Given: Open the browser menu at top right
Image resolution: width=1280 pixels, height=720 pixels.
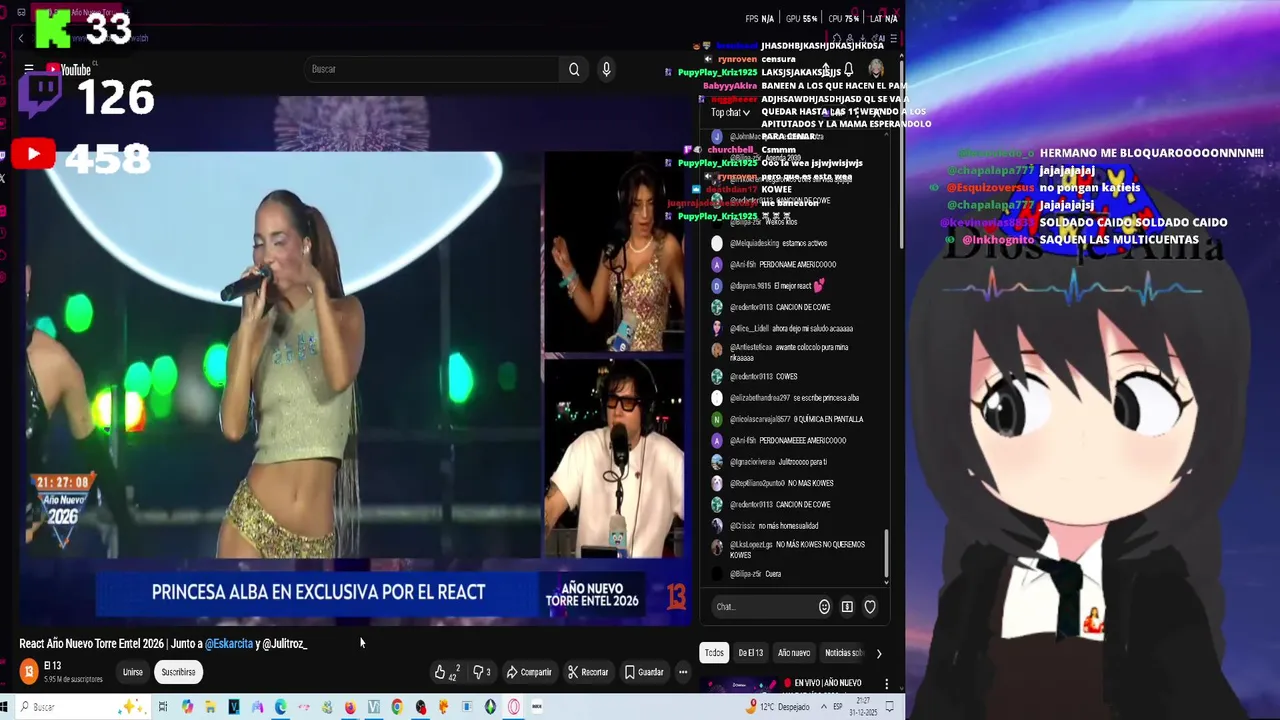Looking at the screenshot, I should 893,38.
